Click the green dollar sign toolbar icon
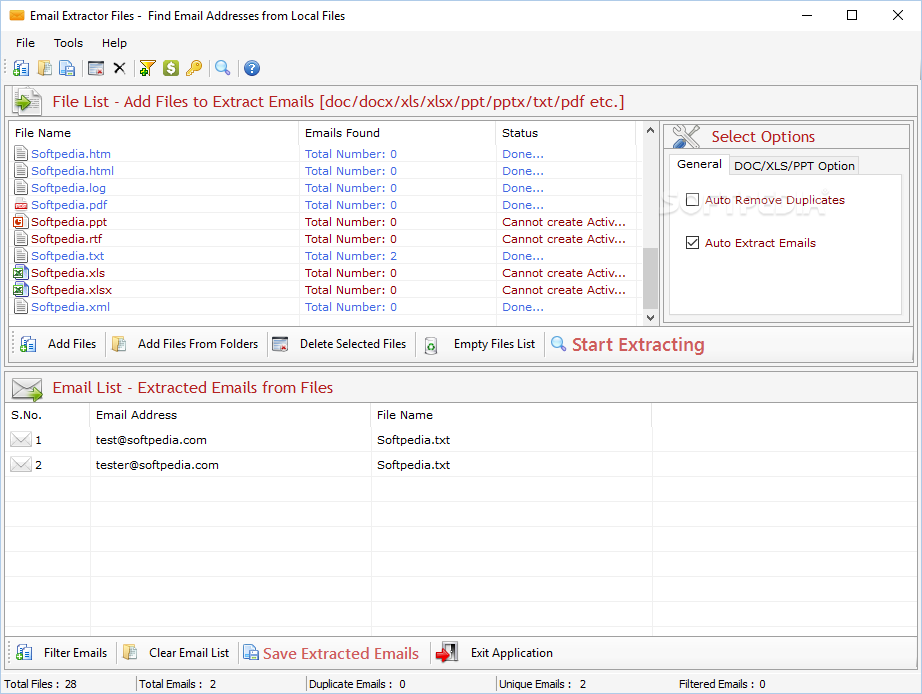This screenshot has height=694, width=922. point(171,68)
